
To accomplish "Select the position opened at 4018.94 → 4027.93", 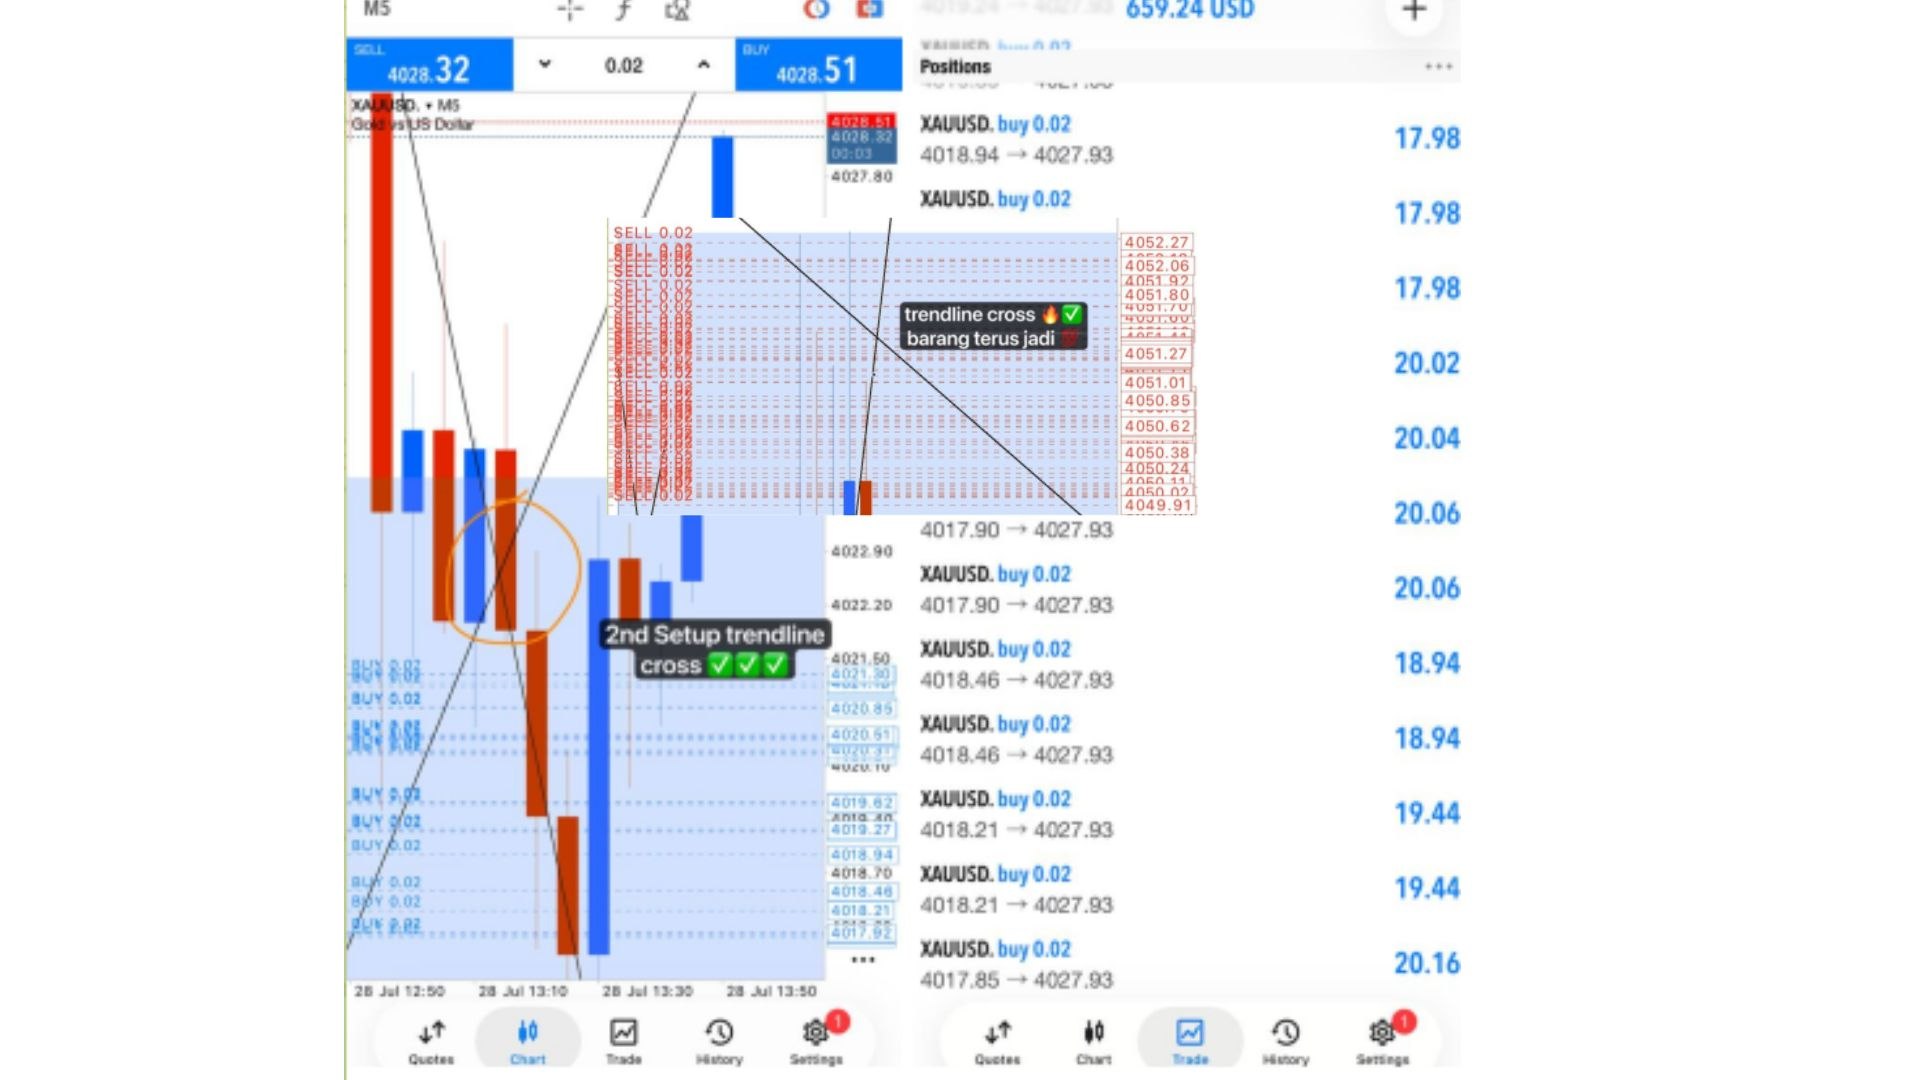I will [x=1190, y=139].
